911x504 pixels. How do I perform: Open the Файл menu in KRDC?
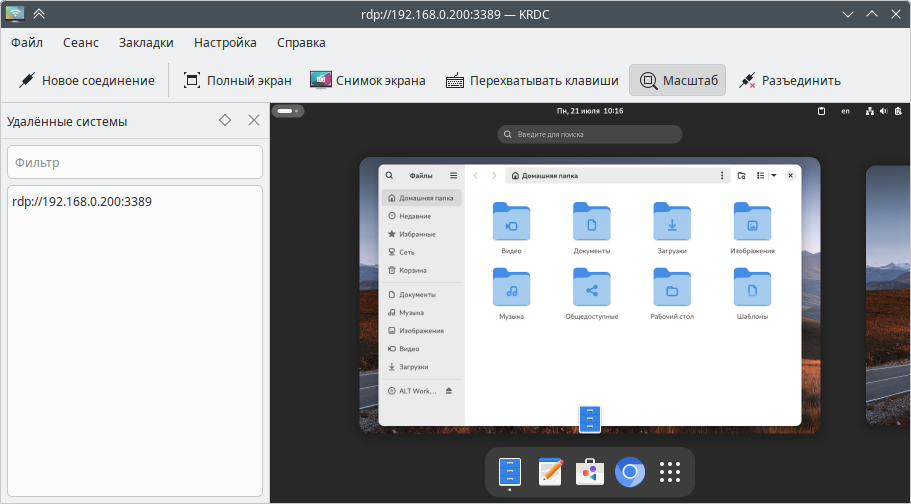(x=27, y=42)
